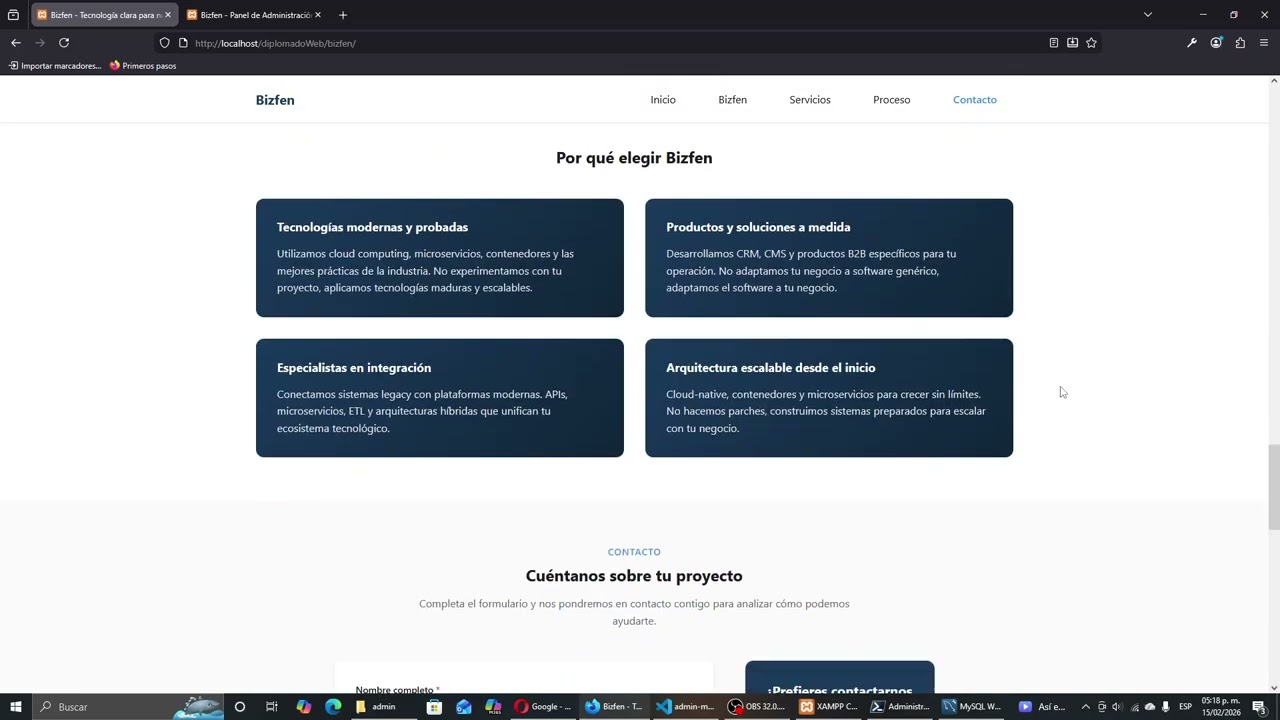This screenshot has width=1280, height=720.
Task: Open the tracking protection shield icon
Action: (165, 43)
